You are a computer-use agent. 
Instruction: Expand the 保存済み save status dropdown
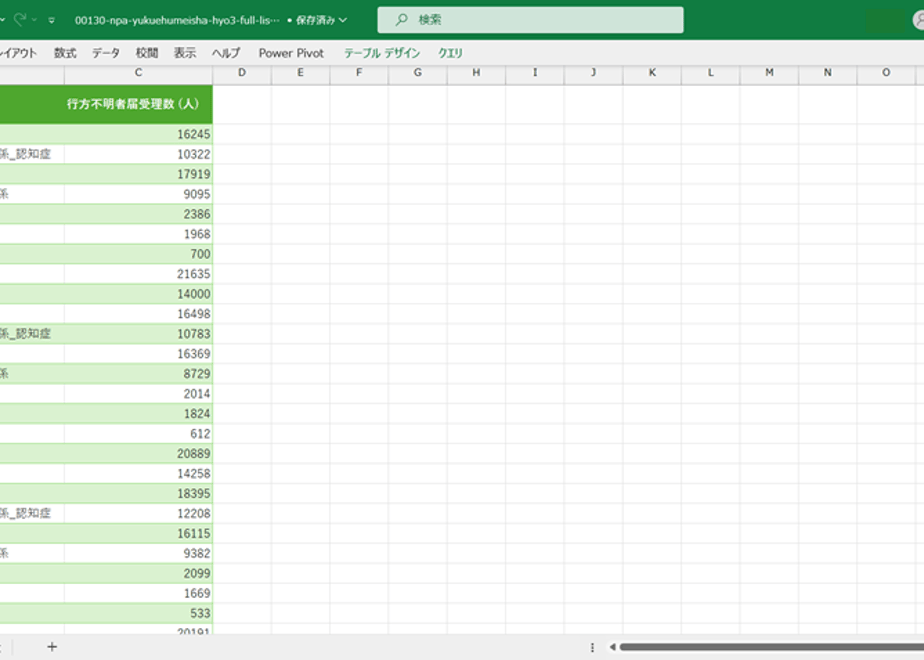[x=321, y=20]
